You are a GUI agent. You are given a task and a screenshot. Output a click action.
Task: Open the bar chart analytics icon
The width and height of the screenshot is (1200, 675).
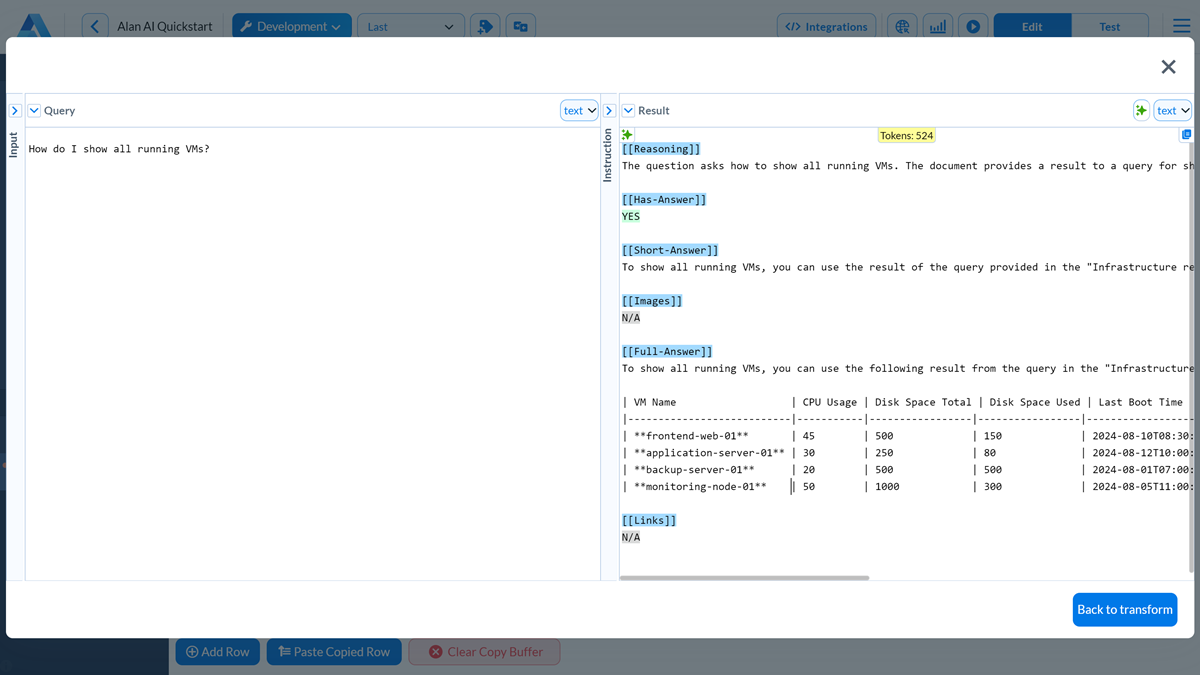(x=937, y=27)
